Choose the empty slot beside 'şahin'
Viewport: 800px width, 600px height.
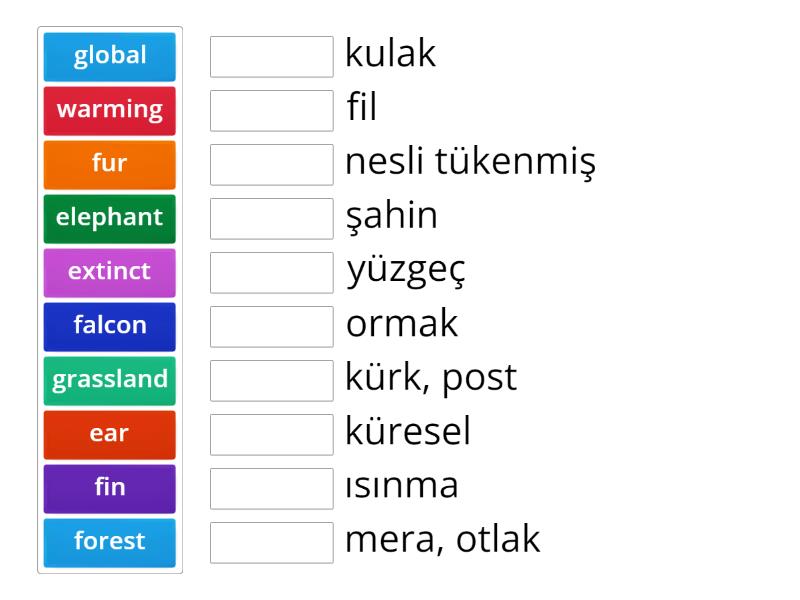(x=272, y=219)
